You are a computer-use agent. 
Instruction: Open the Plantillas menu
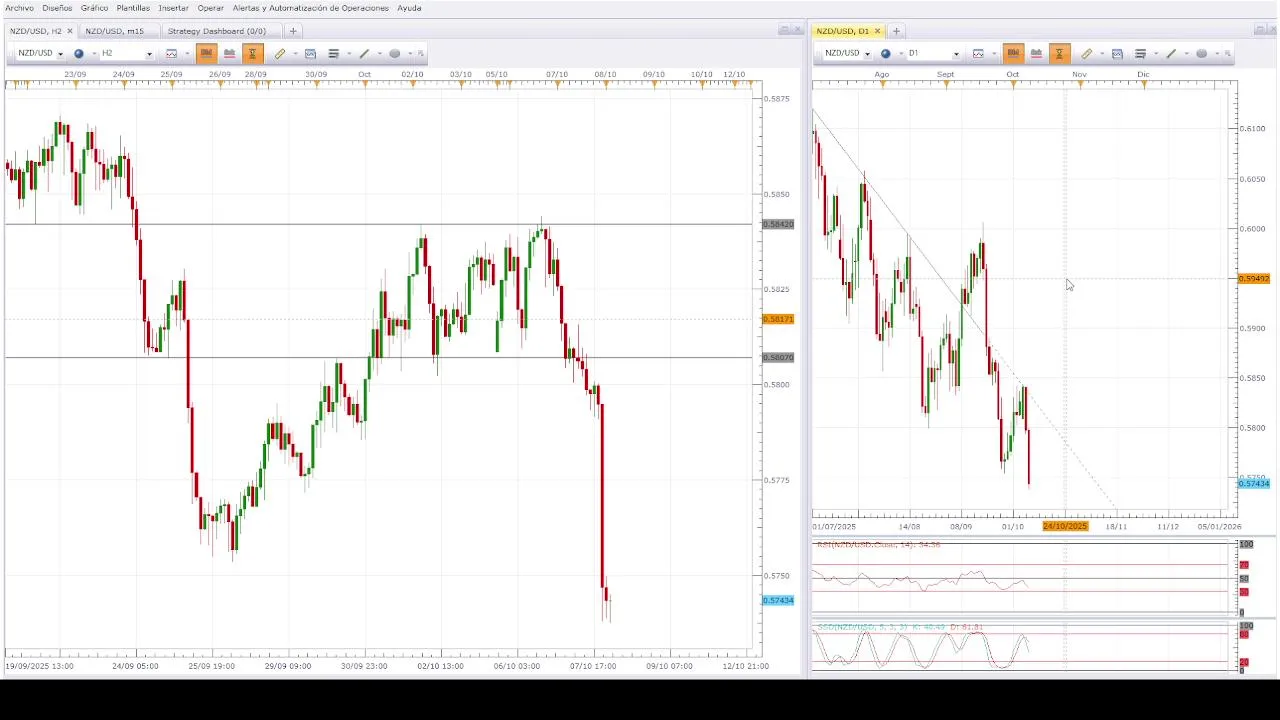133,8
